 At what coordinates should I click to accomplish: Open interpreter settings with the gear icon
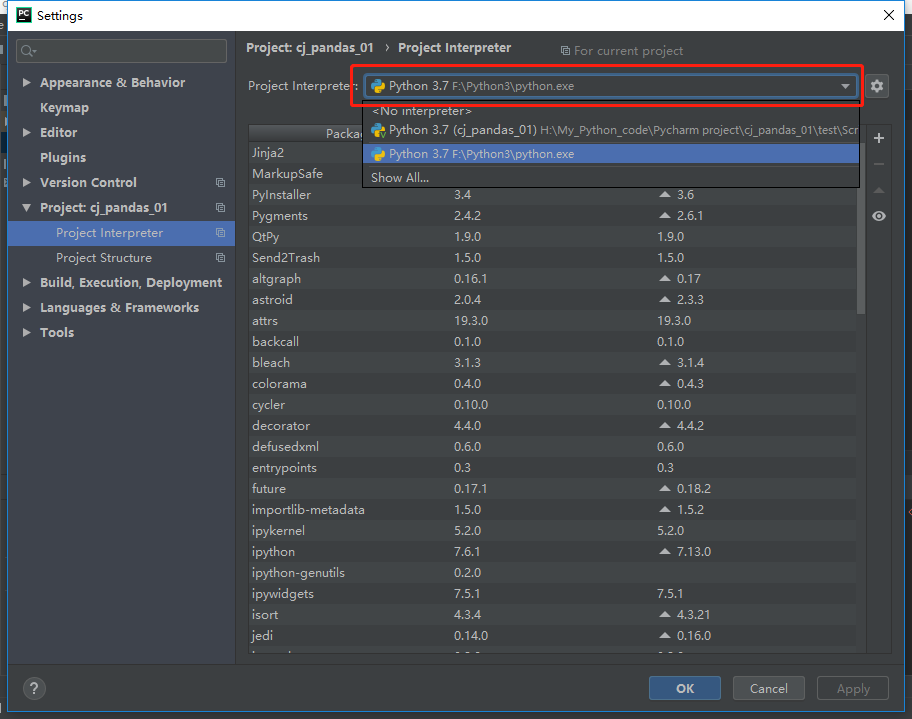click(877, 86)
